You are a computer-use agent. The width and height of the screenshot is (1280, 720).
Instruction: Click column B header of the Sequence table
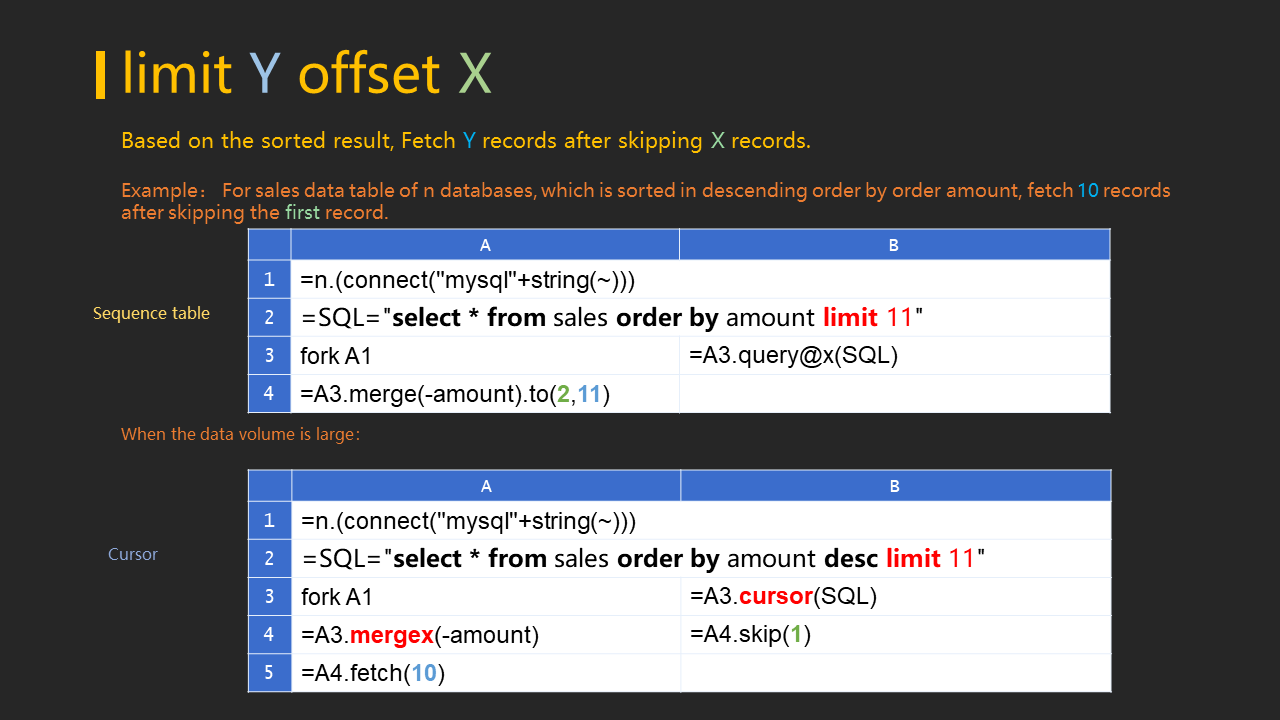point(894,245)
